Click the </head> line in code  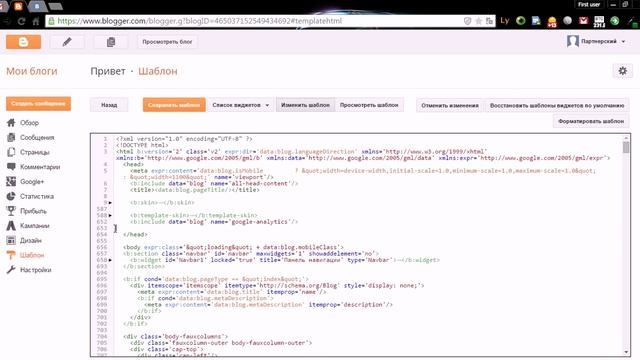(135, 234)
